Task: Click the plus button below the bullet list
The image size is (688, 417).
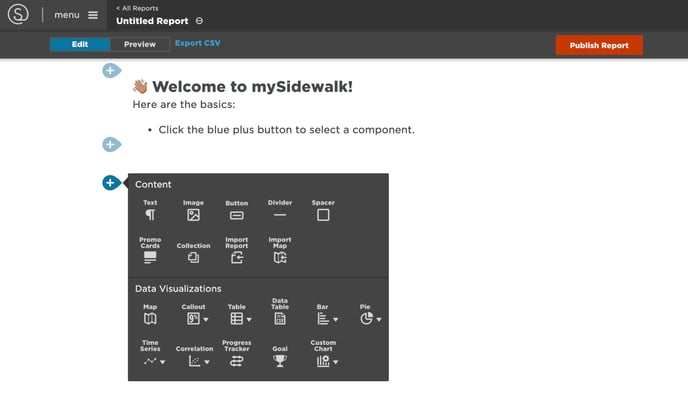Action: click(111, 144)
